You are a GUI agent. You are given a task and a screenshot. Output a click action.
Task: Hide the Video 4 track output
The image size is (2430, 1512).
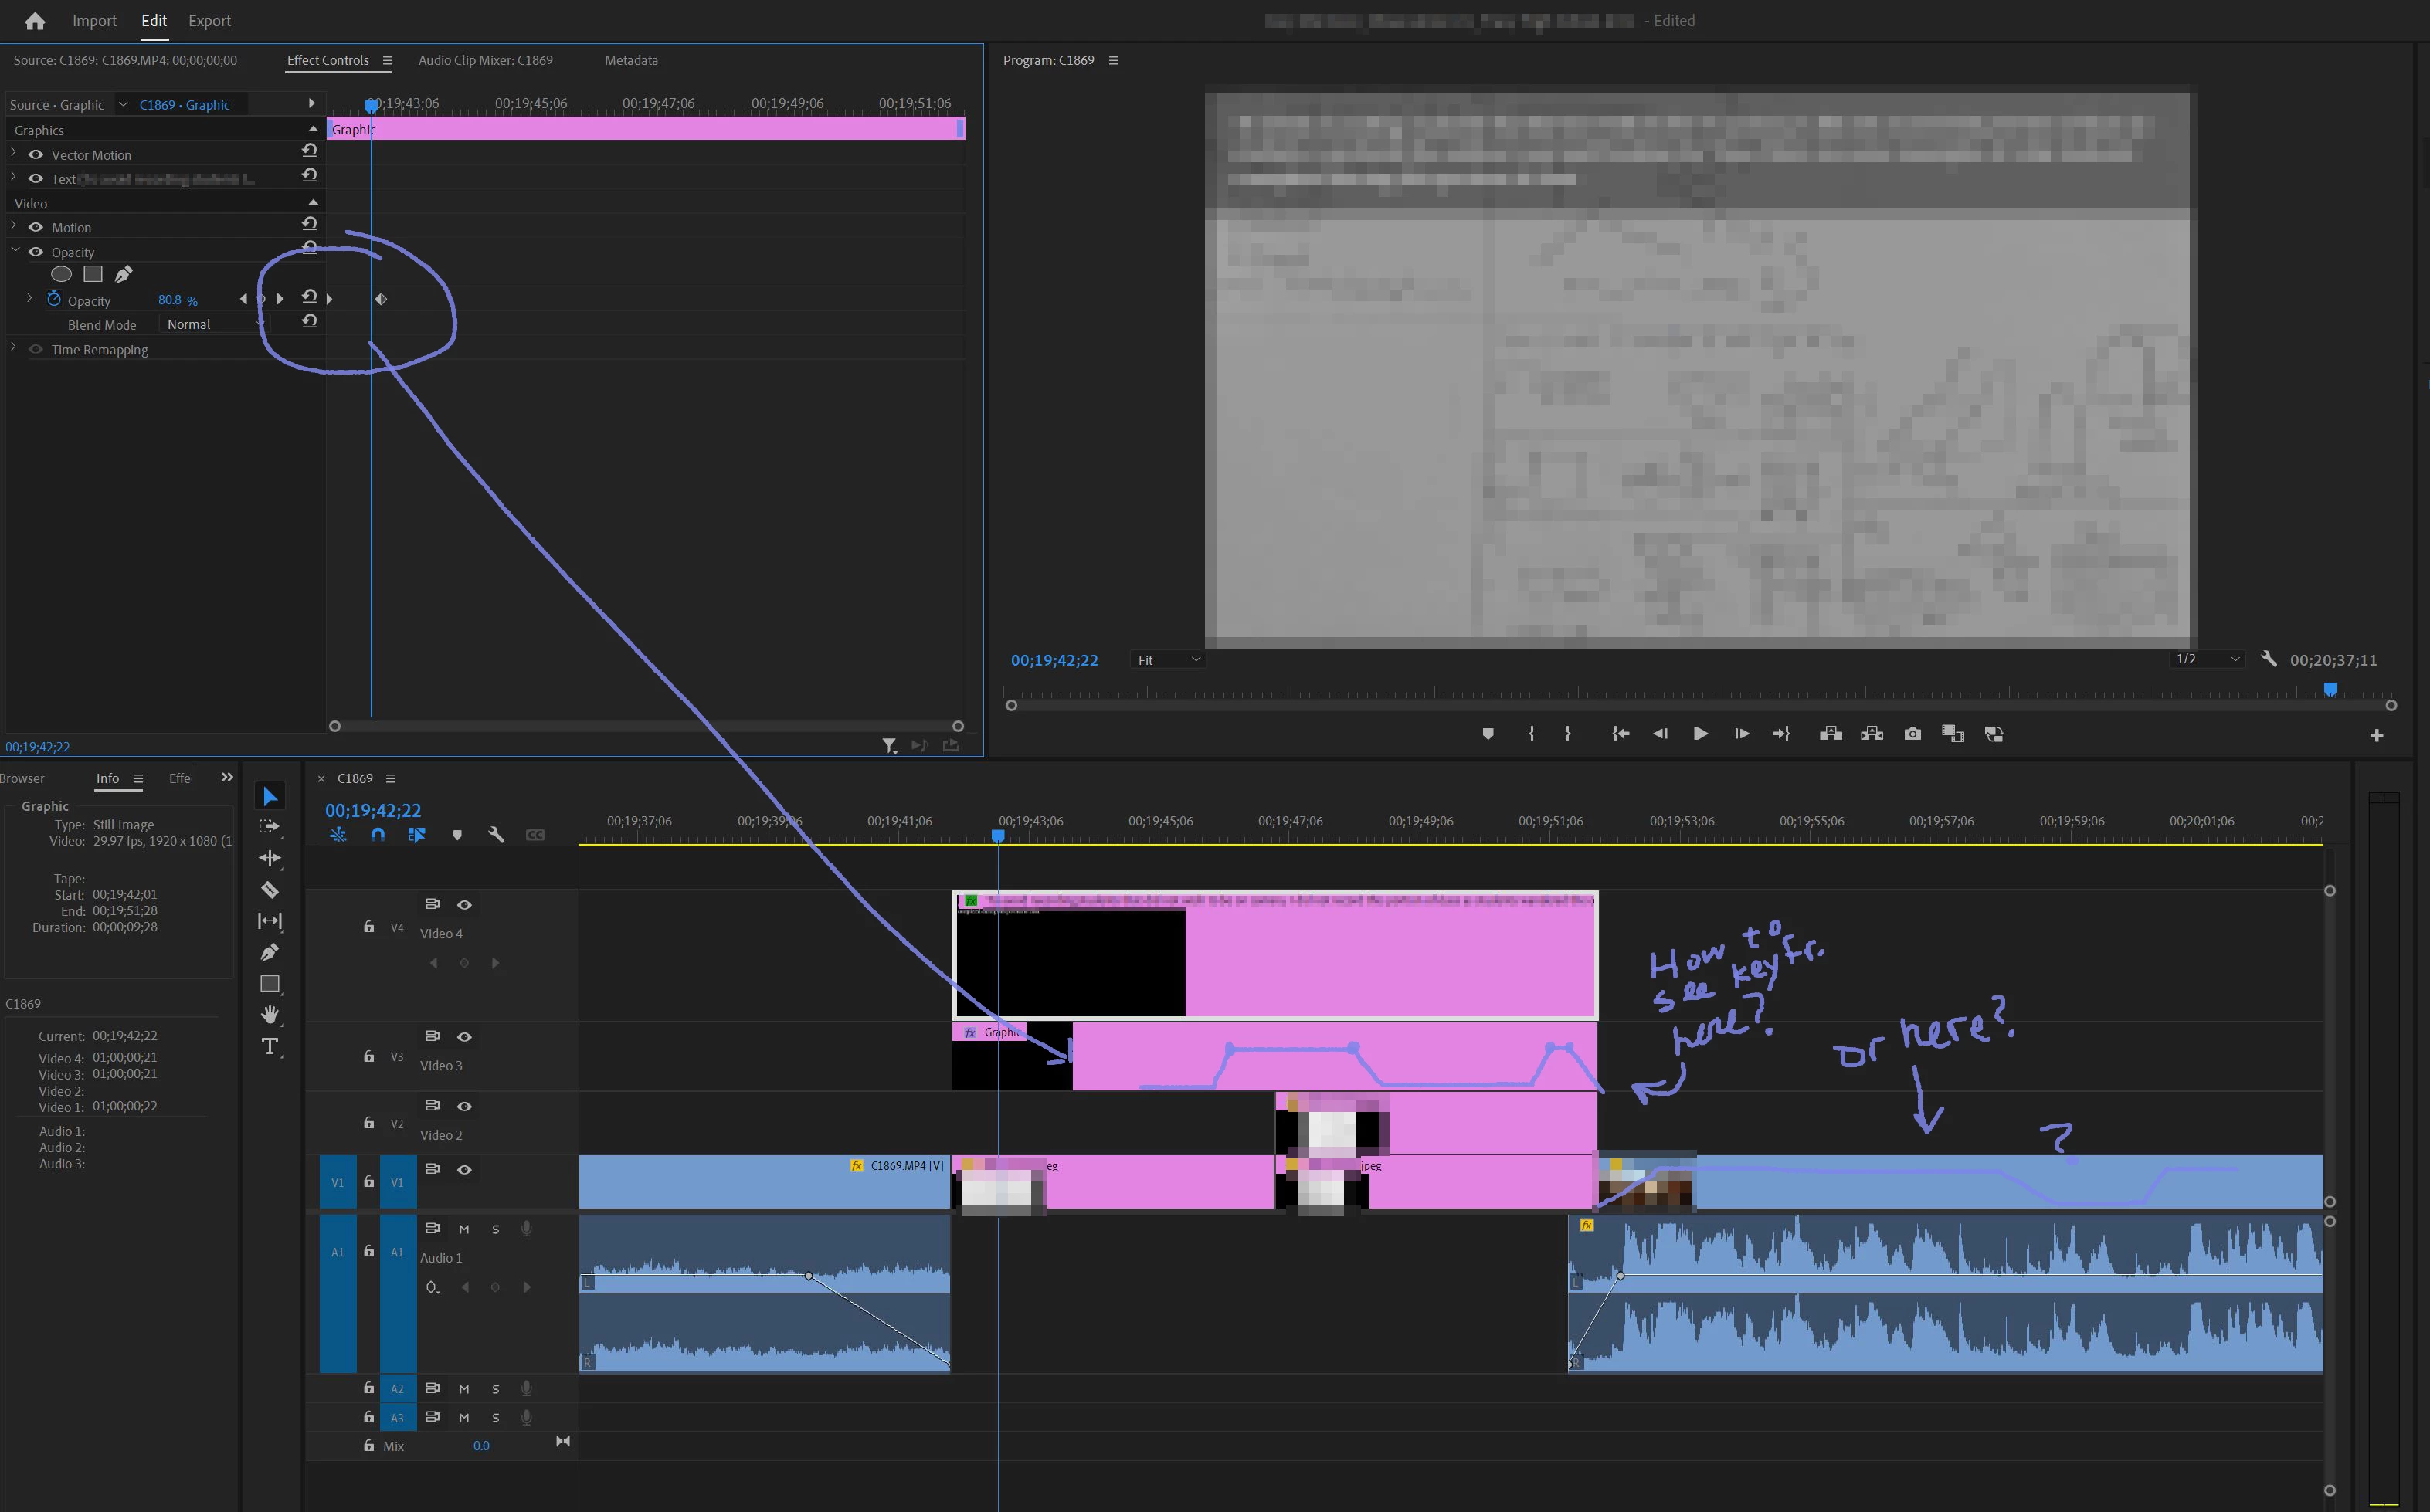(x=464, y=905)
